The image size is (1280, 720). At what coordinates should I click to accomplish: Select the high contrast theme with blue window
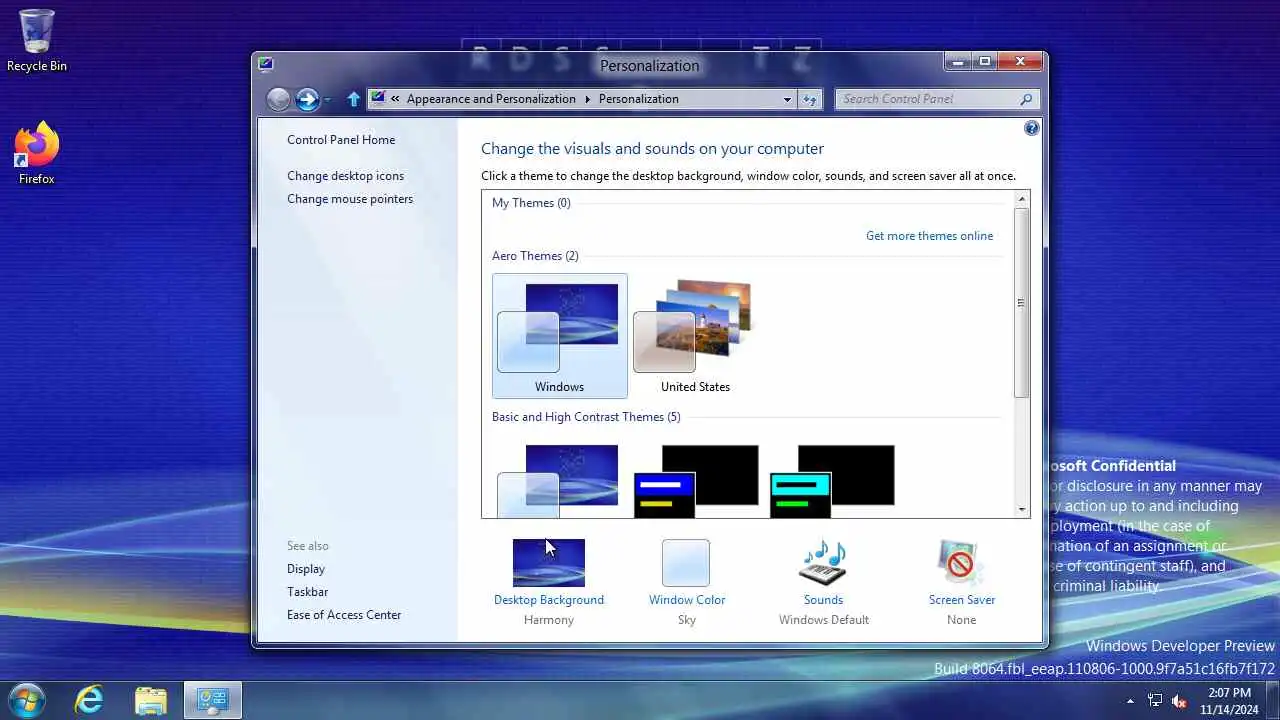(696, 480)
